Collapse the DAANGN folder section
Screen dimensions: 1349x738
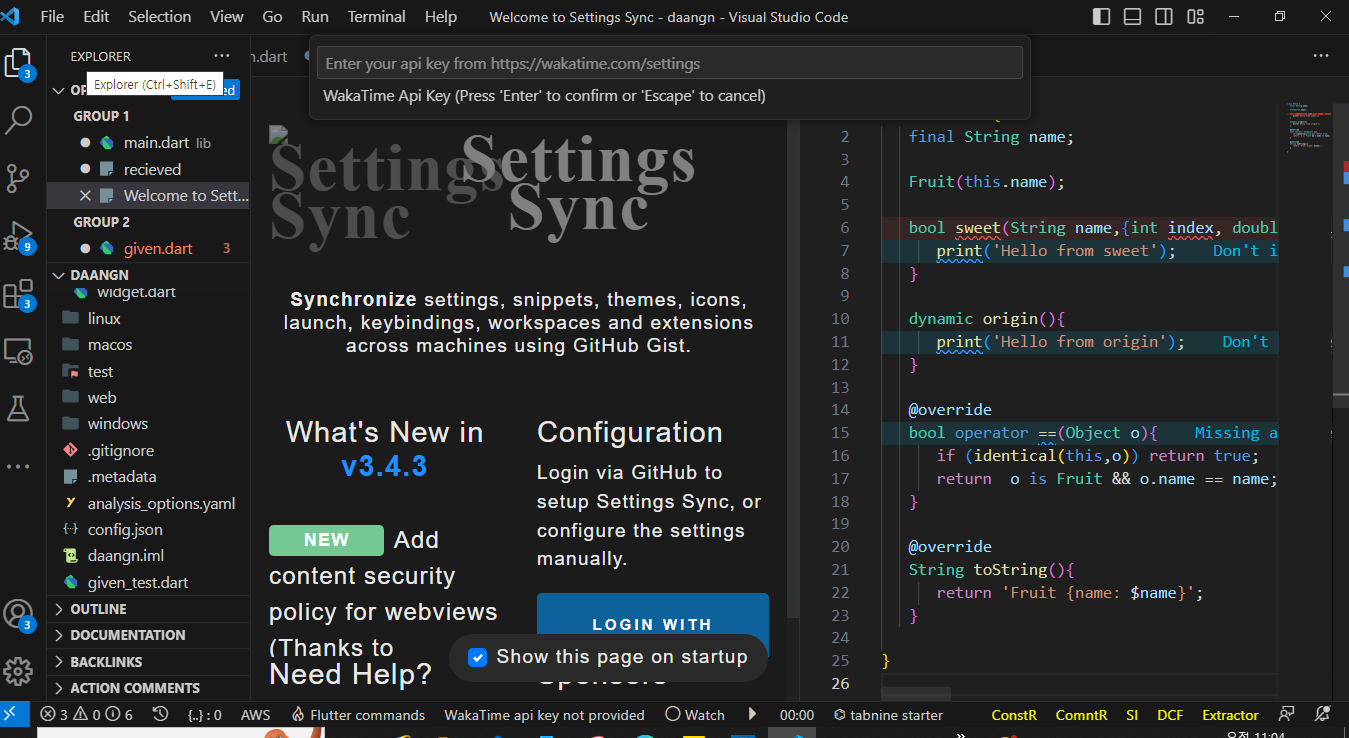pyautogui.click(x=149, y=275)
